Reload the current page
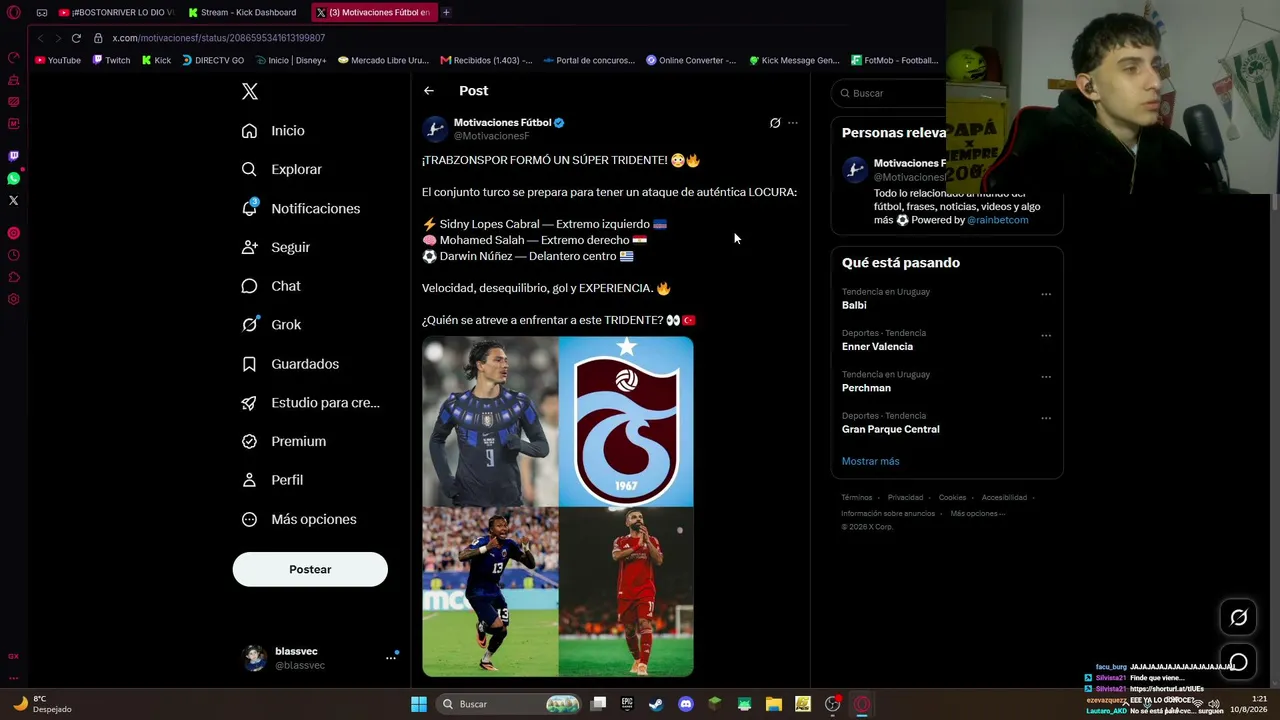Screen dimensions: 1280x720 coord(76,38)
